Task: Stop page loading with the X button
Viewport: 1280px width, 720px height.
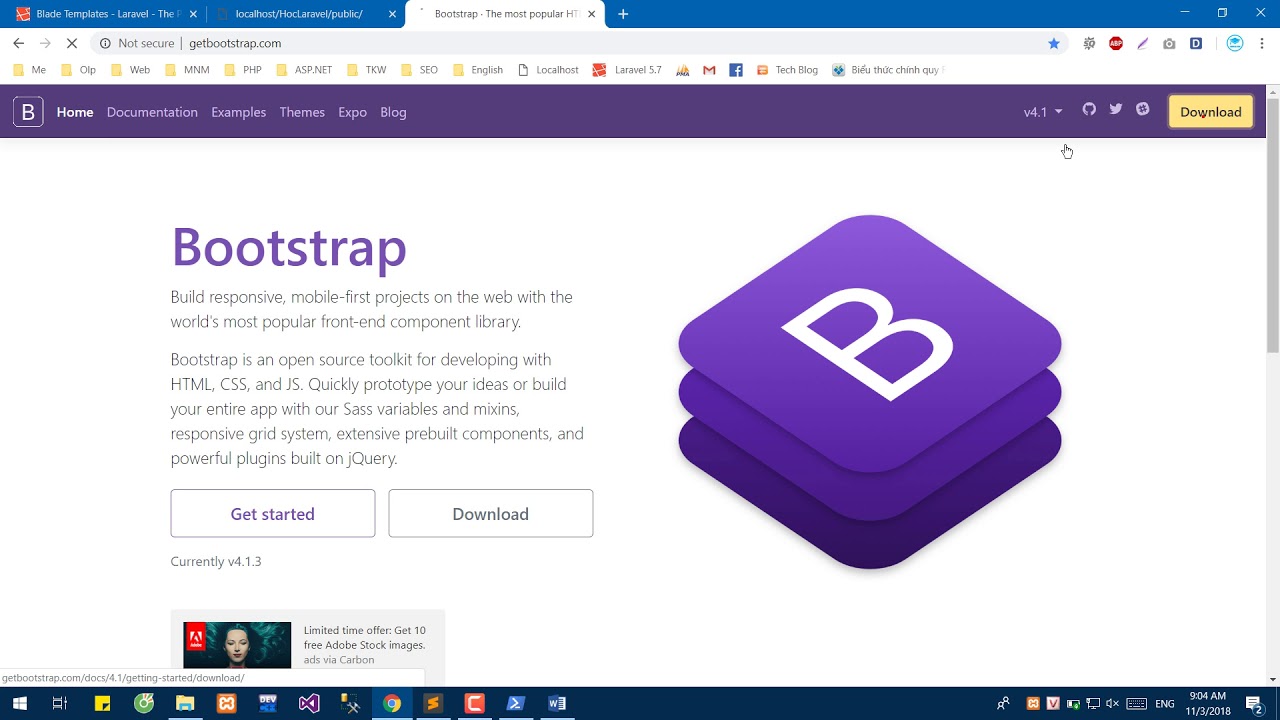Action: (x=71, y=43)
